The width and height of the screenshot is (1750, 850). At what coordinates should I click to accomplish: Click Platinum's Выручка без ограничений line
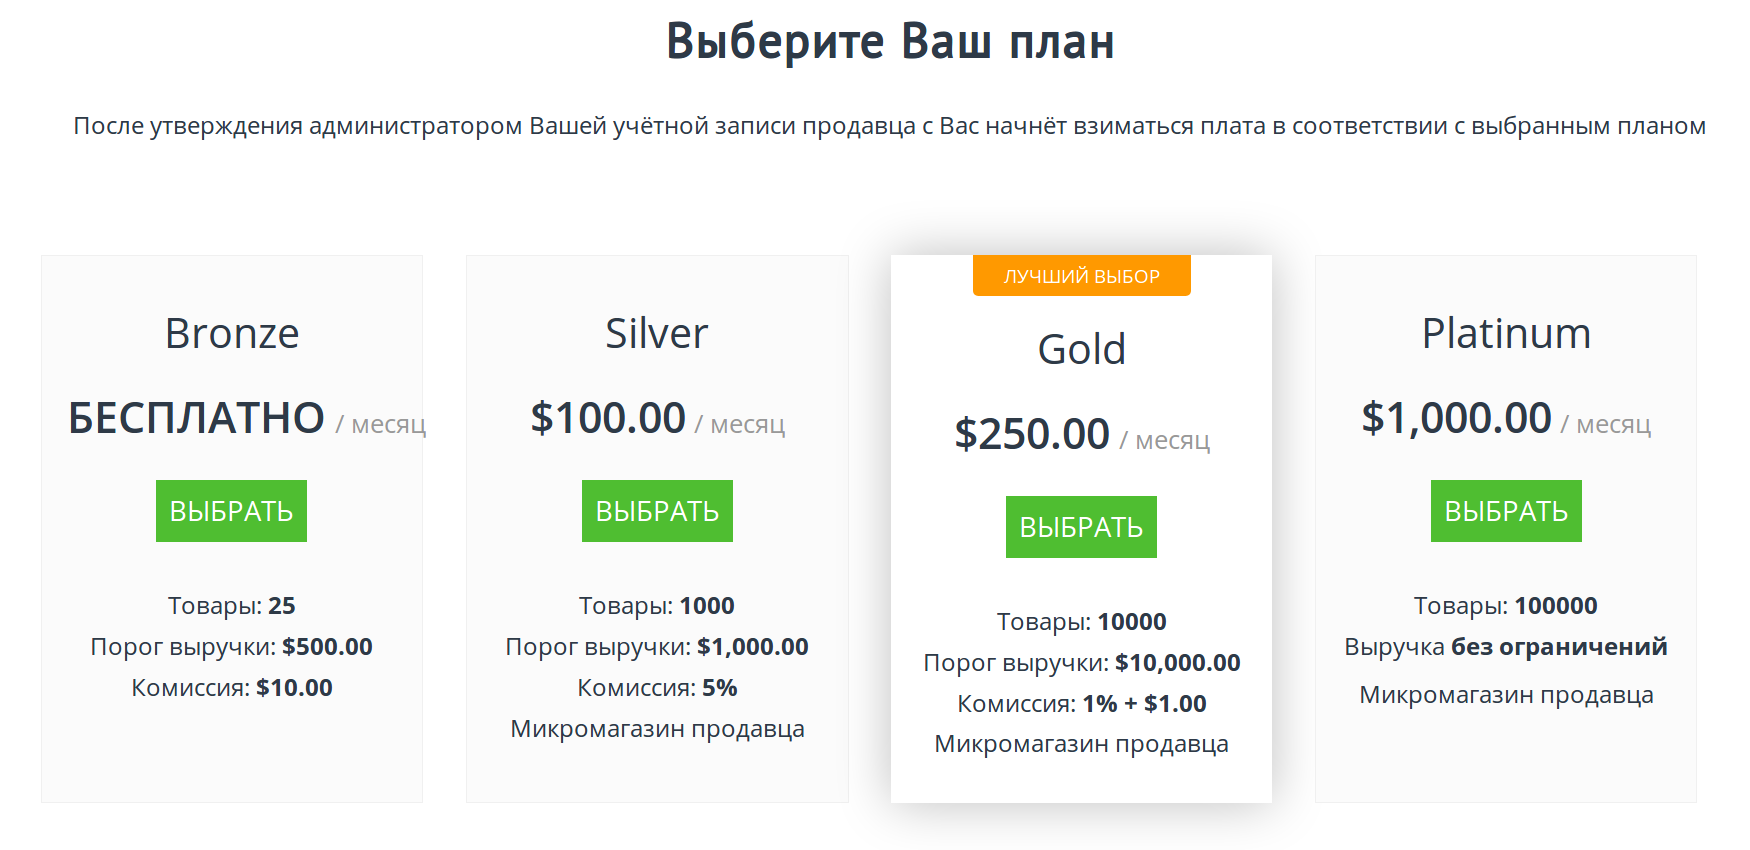coord(1506,647)
